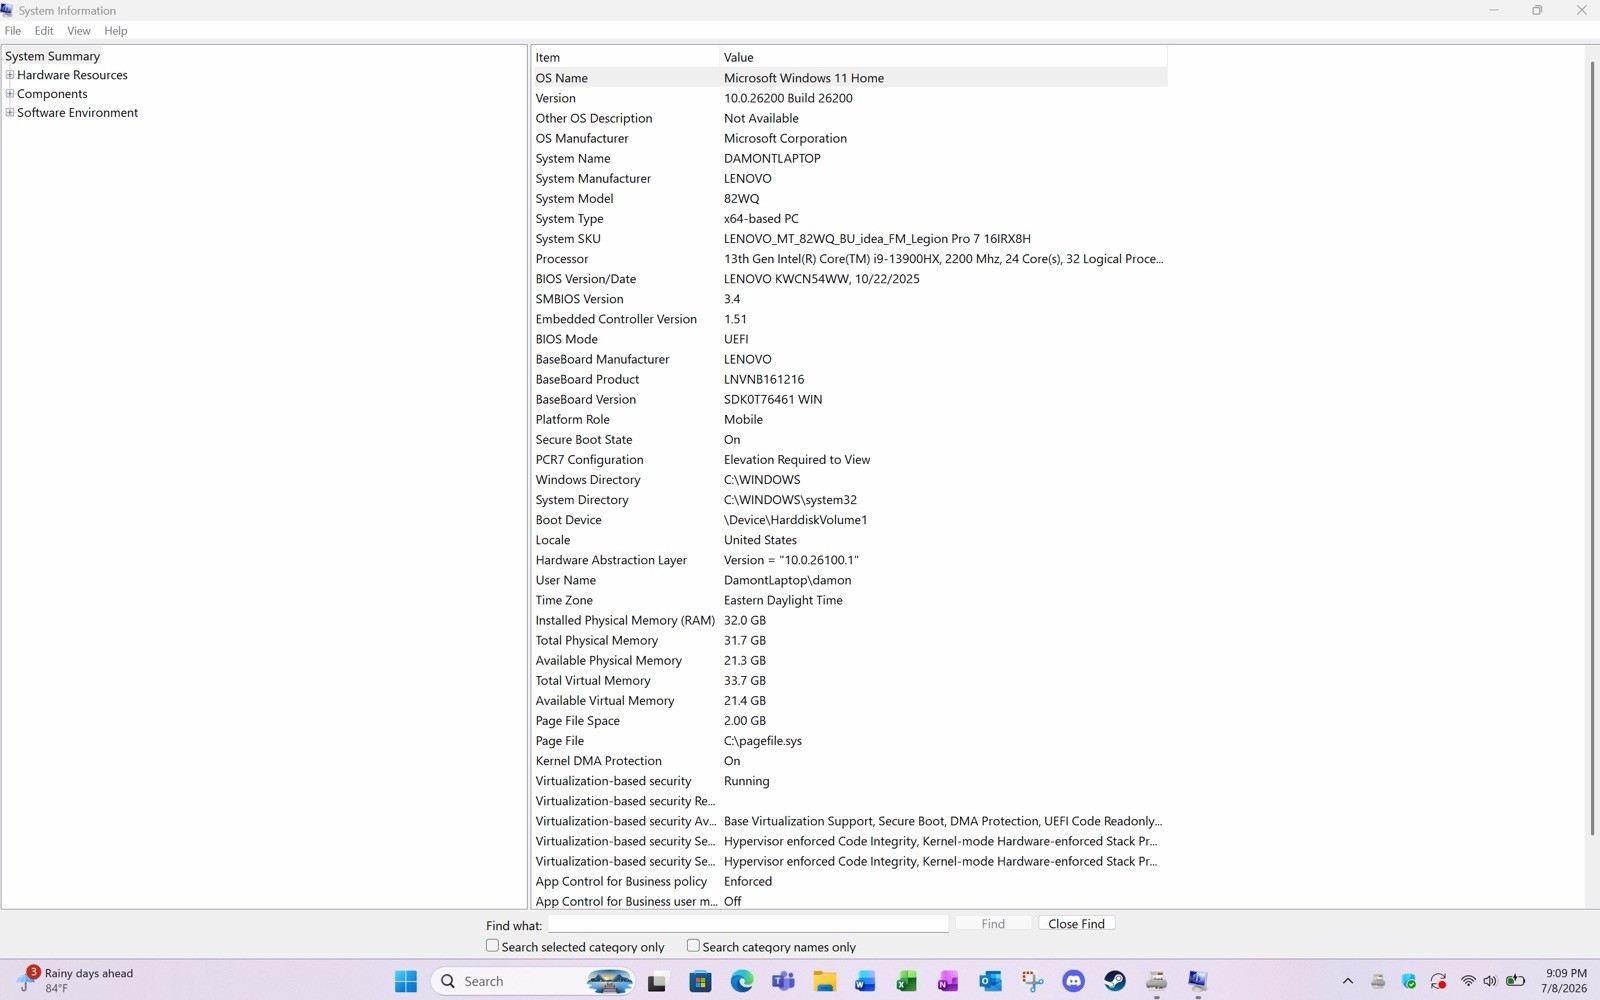Select the PCR7 Configuration row
Image resolution: width=1600 pixels, height=1000 pixels.
tap(849, 460)
